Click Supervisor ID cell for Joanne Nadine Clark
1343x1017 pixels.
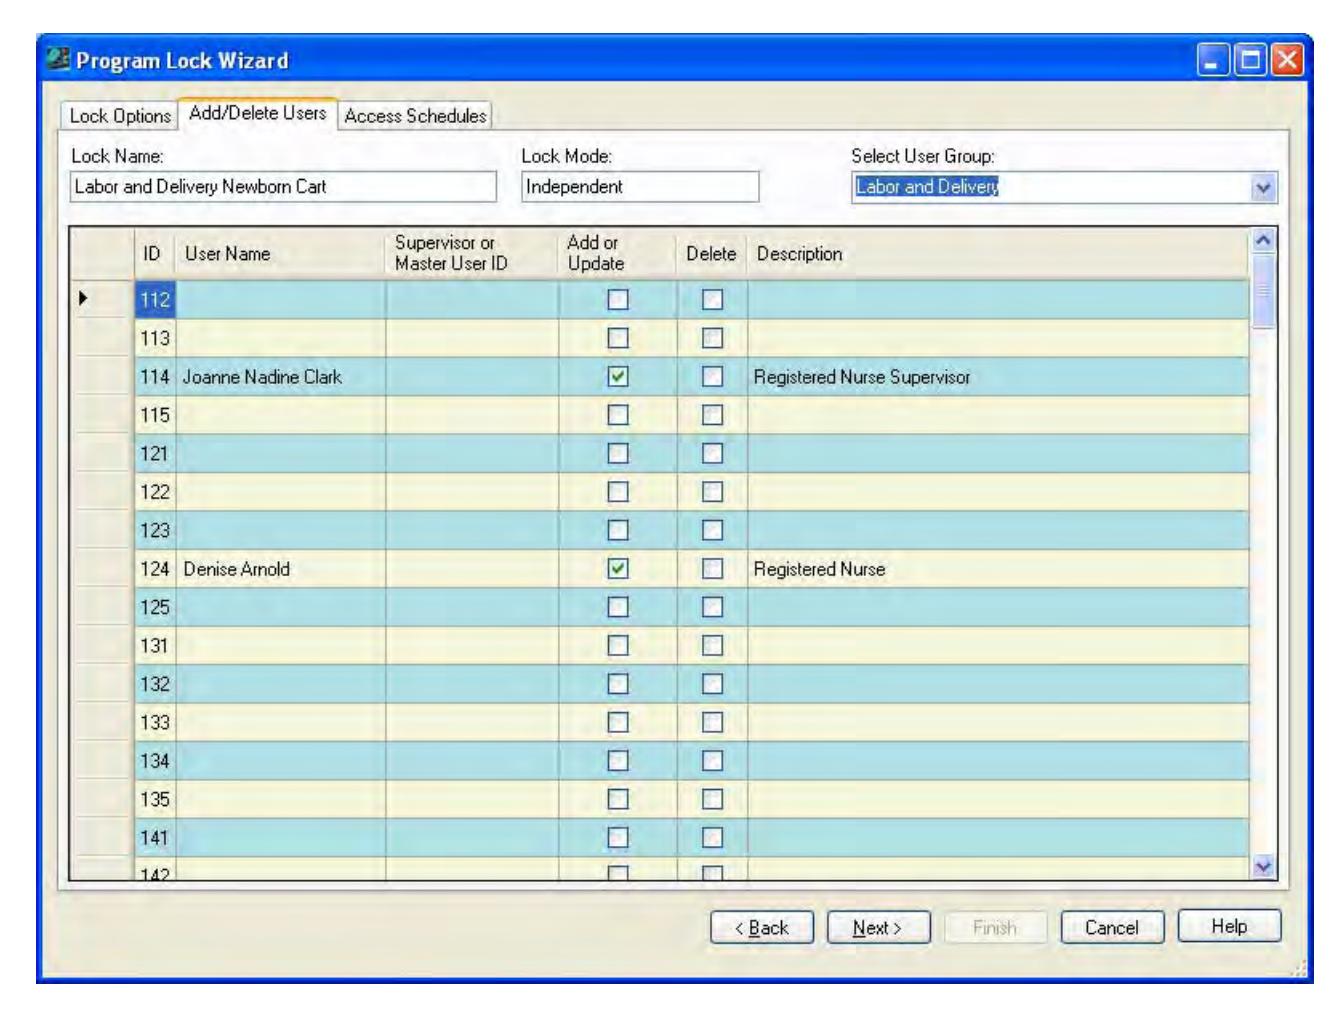(x=472, y=377)
